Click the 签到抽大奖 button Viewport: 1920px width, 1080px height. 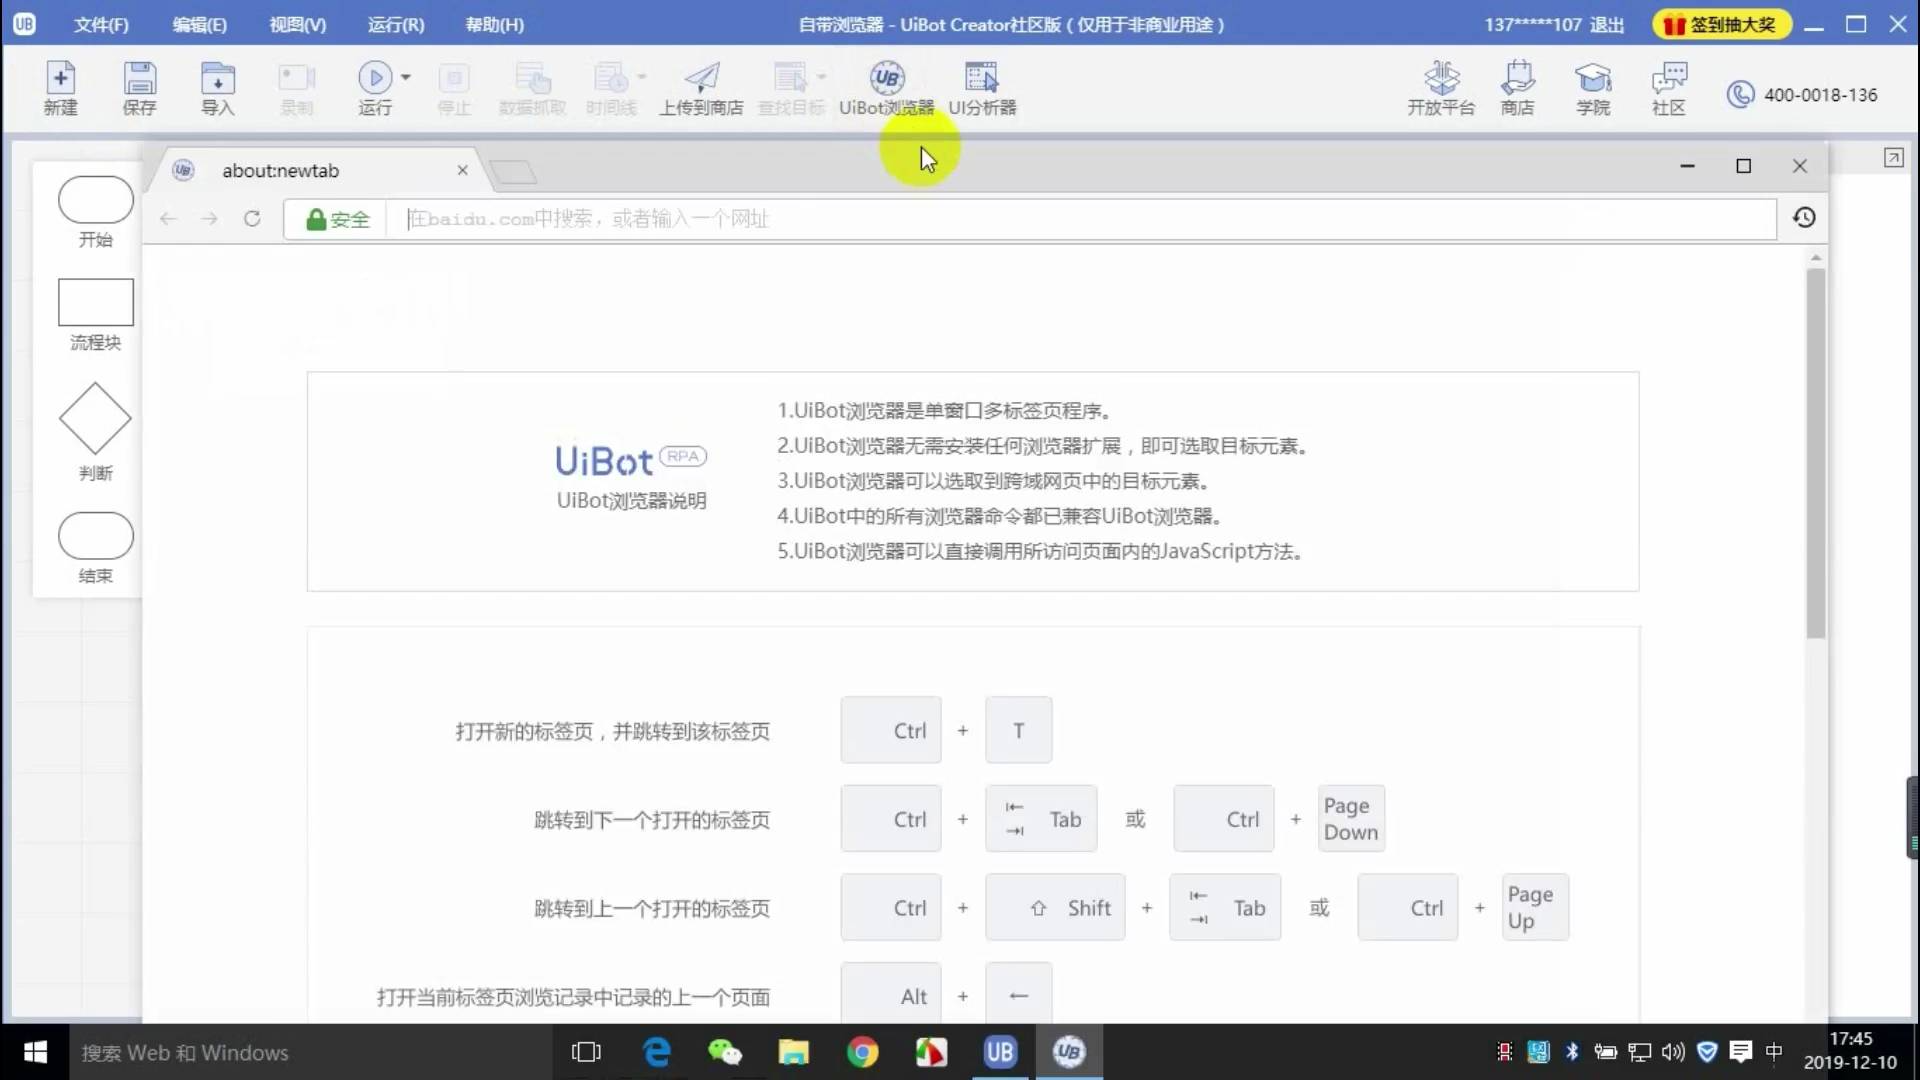tap(1721, 24)
